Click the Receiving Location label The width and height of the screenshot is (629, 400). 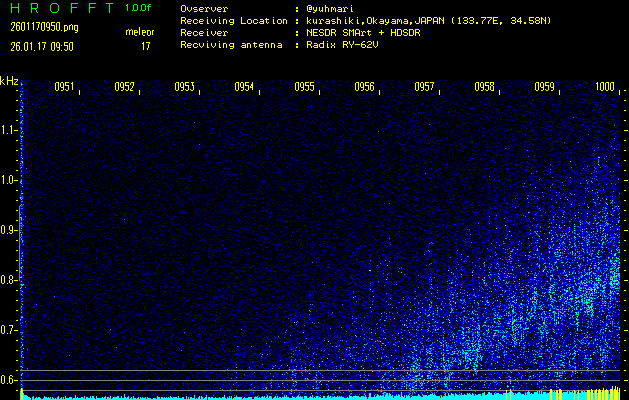[234, 21]
